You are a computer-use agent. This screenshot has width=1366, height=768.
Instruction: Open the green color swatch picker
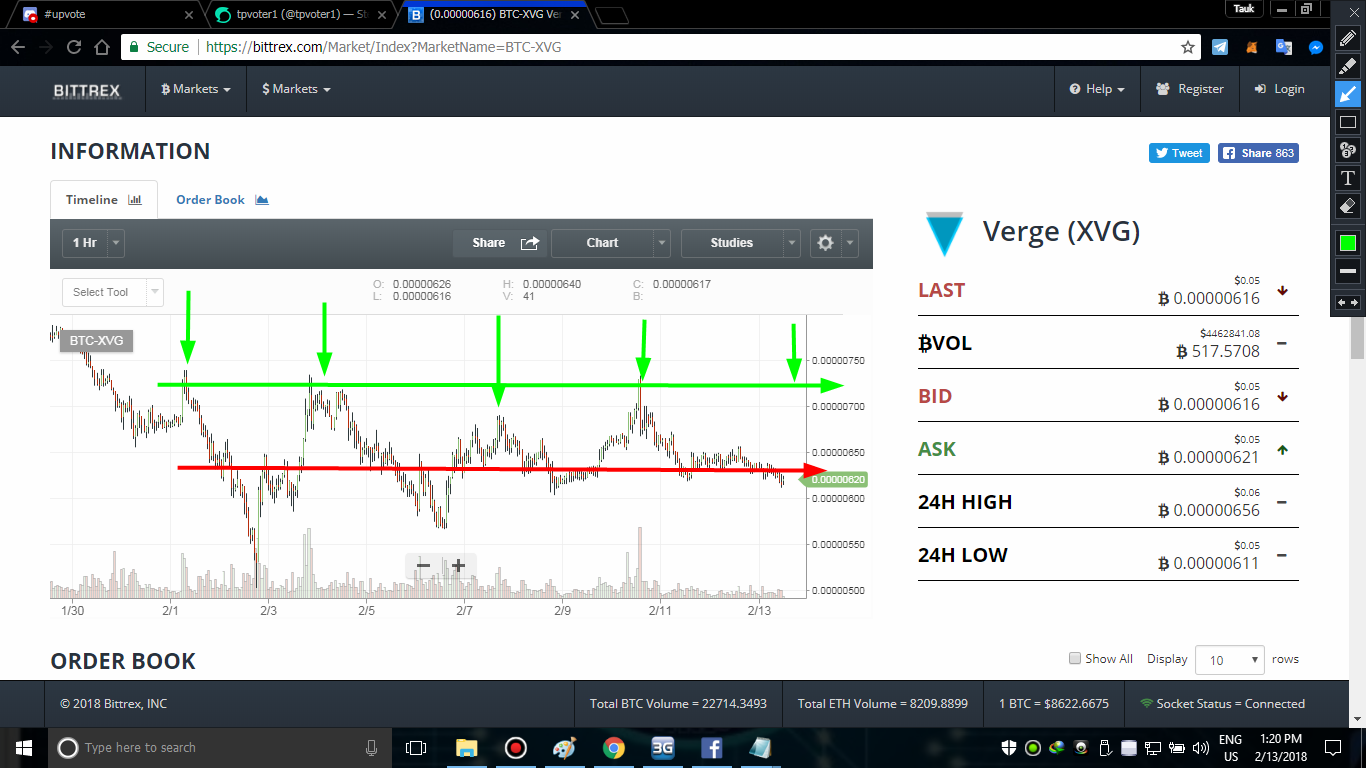coord(1348,242)
